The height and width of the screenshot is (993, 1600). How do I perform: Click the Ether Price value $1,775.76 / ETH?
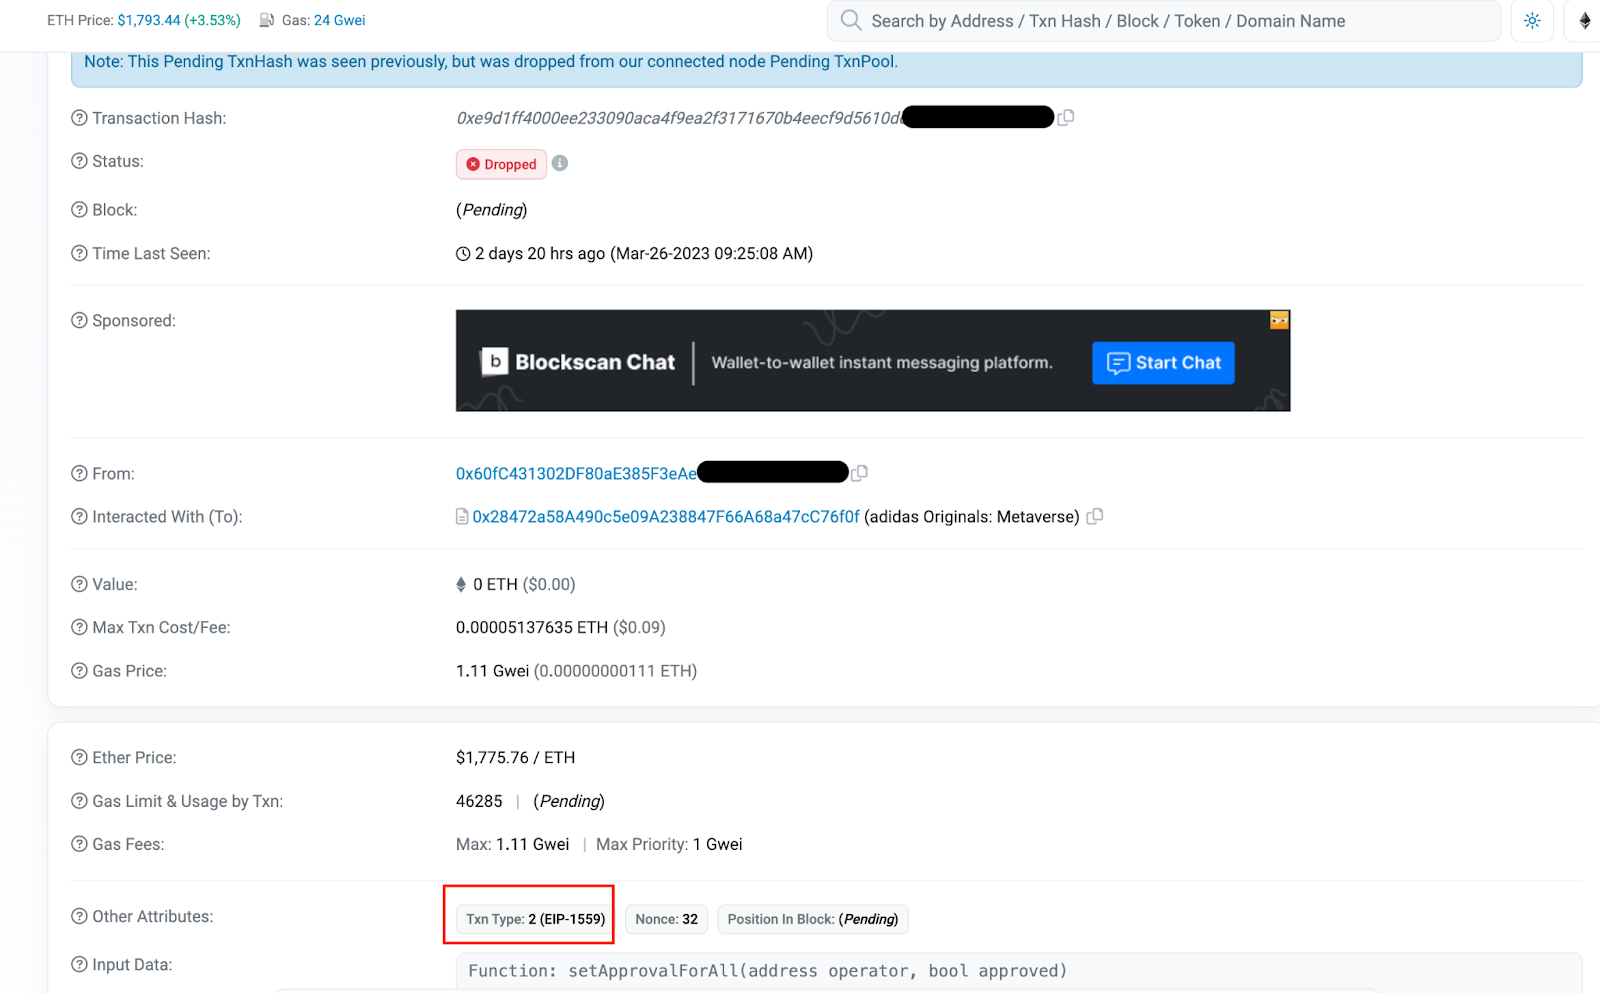515,758
